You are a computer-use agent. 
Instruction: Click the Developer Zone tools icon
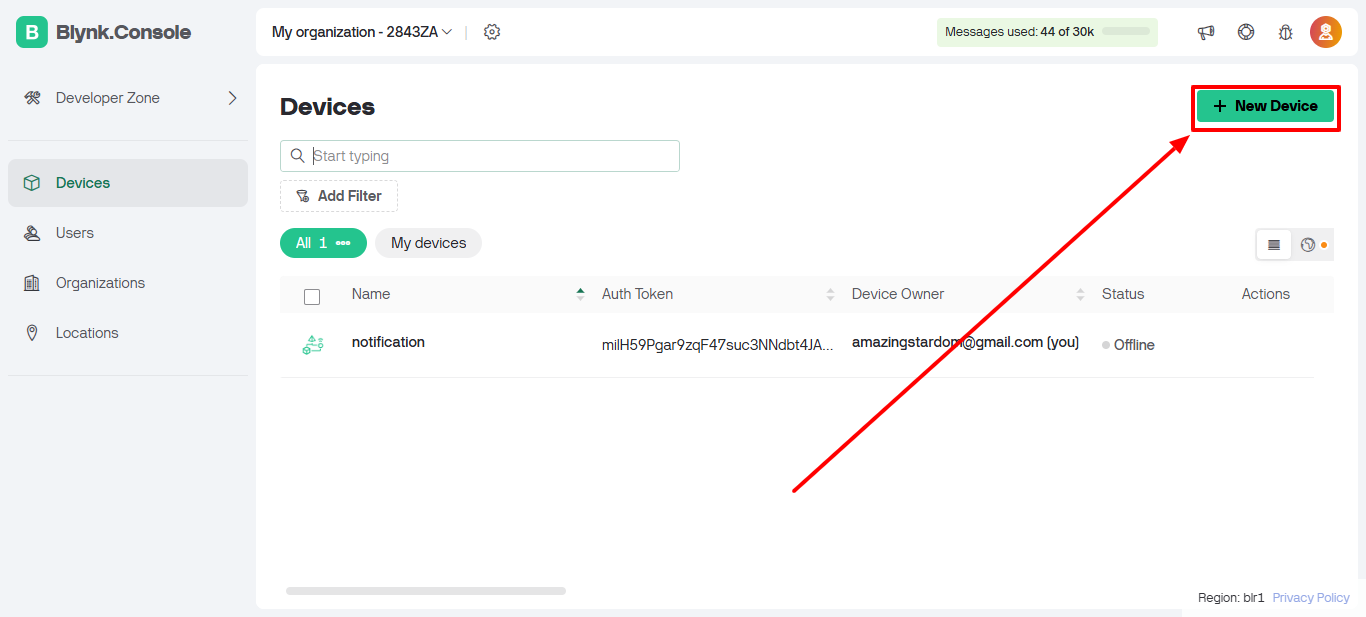pos(32,98)
